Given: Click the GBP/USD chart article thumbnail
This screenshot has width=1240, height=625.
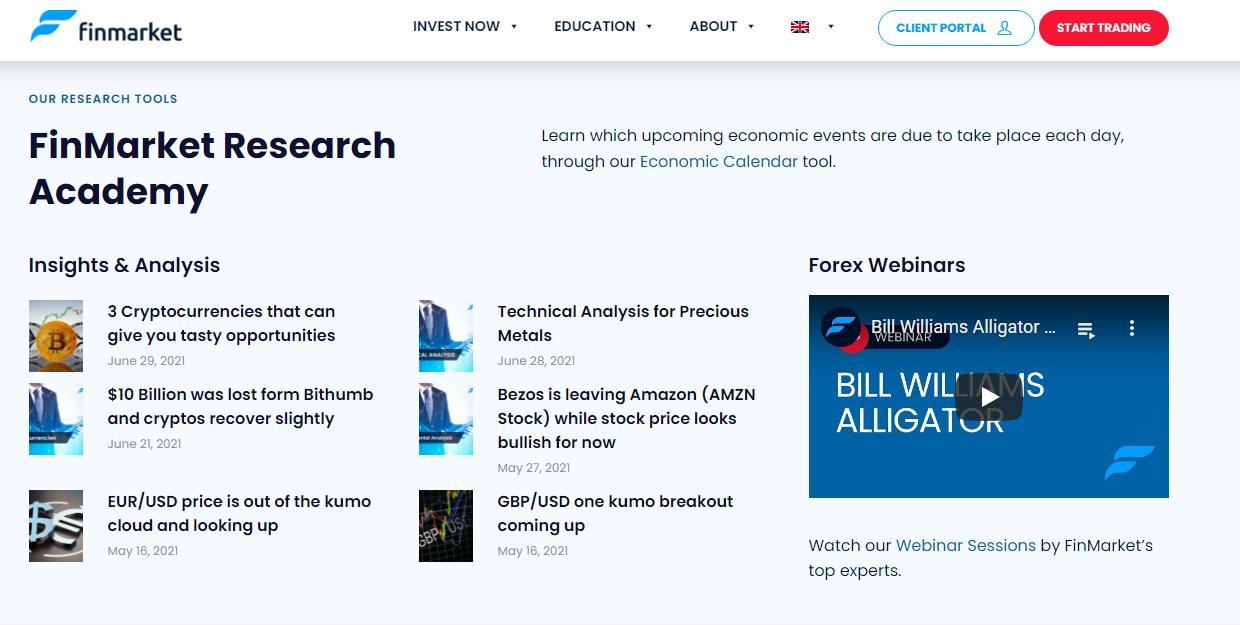Looking at the screenshot, I should (x=446, y=526).
